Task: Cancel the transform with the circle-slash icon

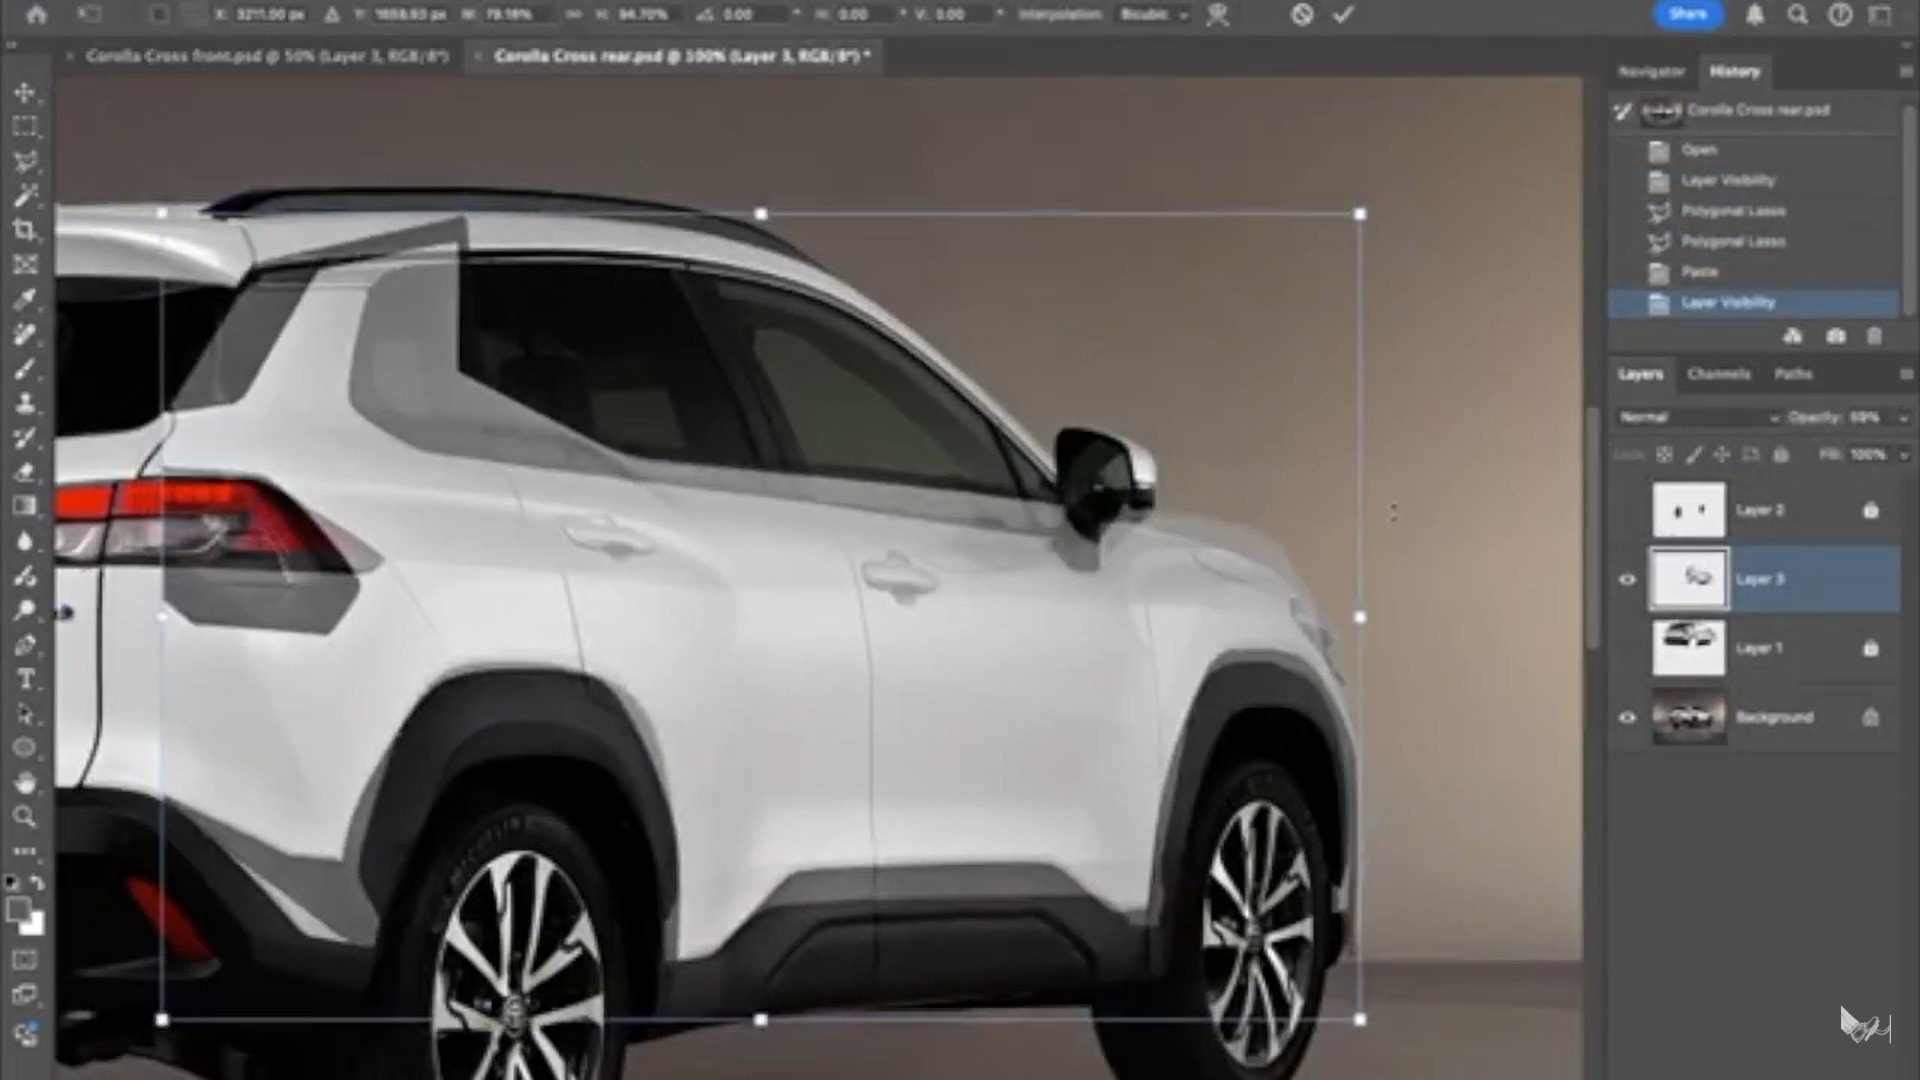Action: pos(1301,15)
